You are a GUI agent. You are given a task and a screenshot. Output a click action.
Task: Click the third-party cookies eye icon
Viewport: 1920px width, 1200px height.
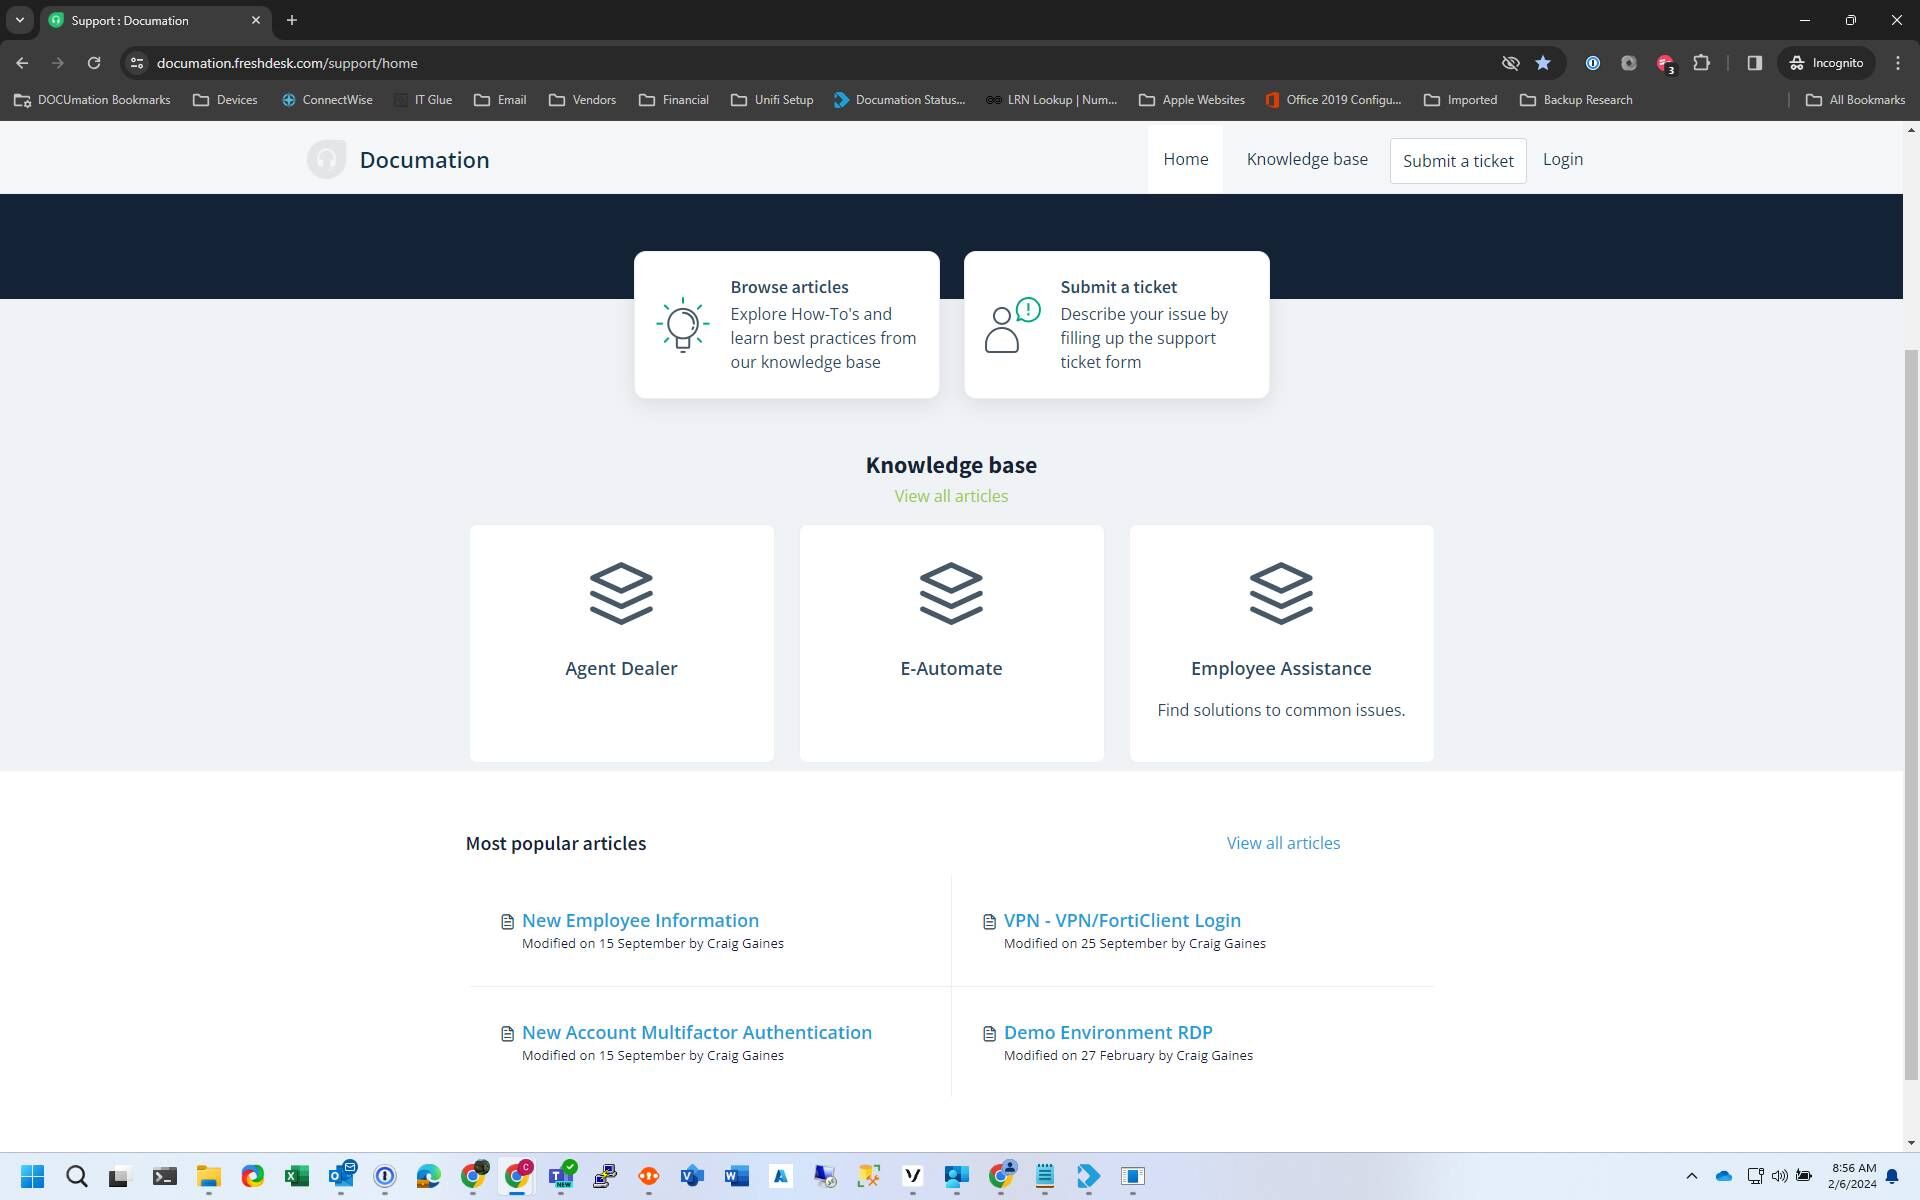click(1510, 63)
